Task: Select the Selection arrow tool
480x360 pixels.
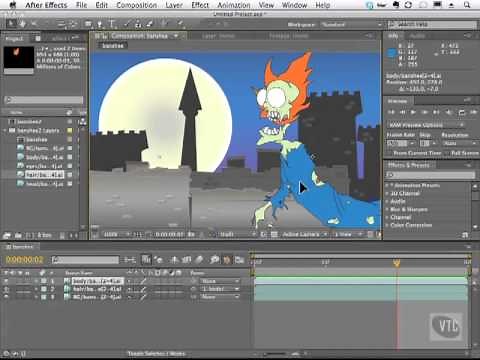Action: click(11, 24)
